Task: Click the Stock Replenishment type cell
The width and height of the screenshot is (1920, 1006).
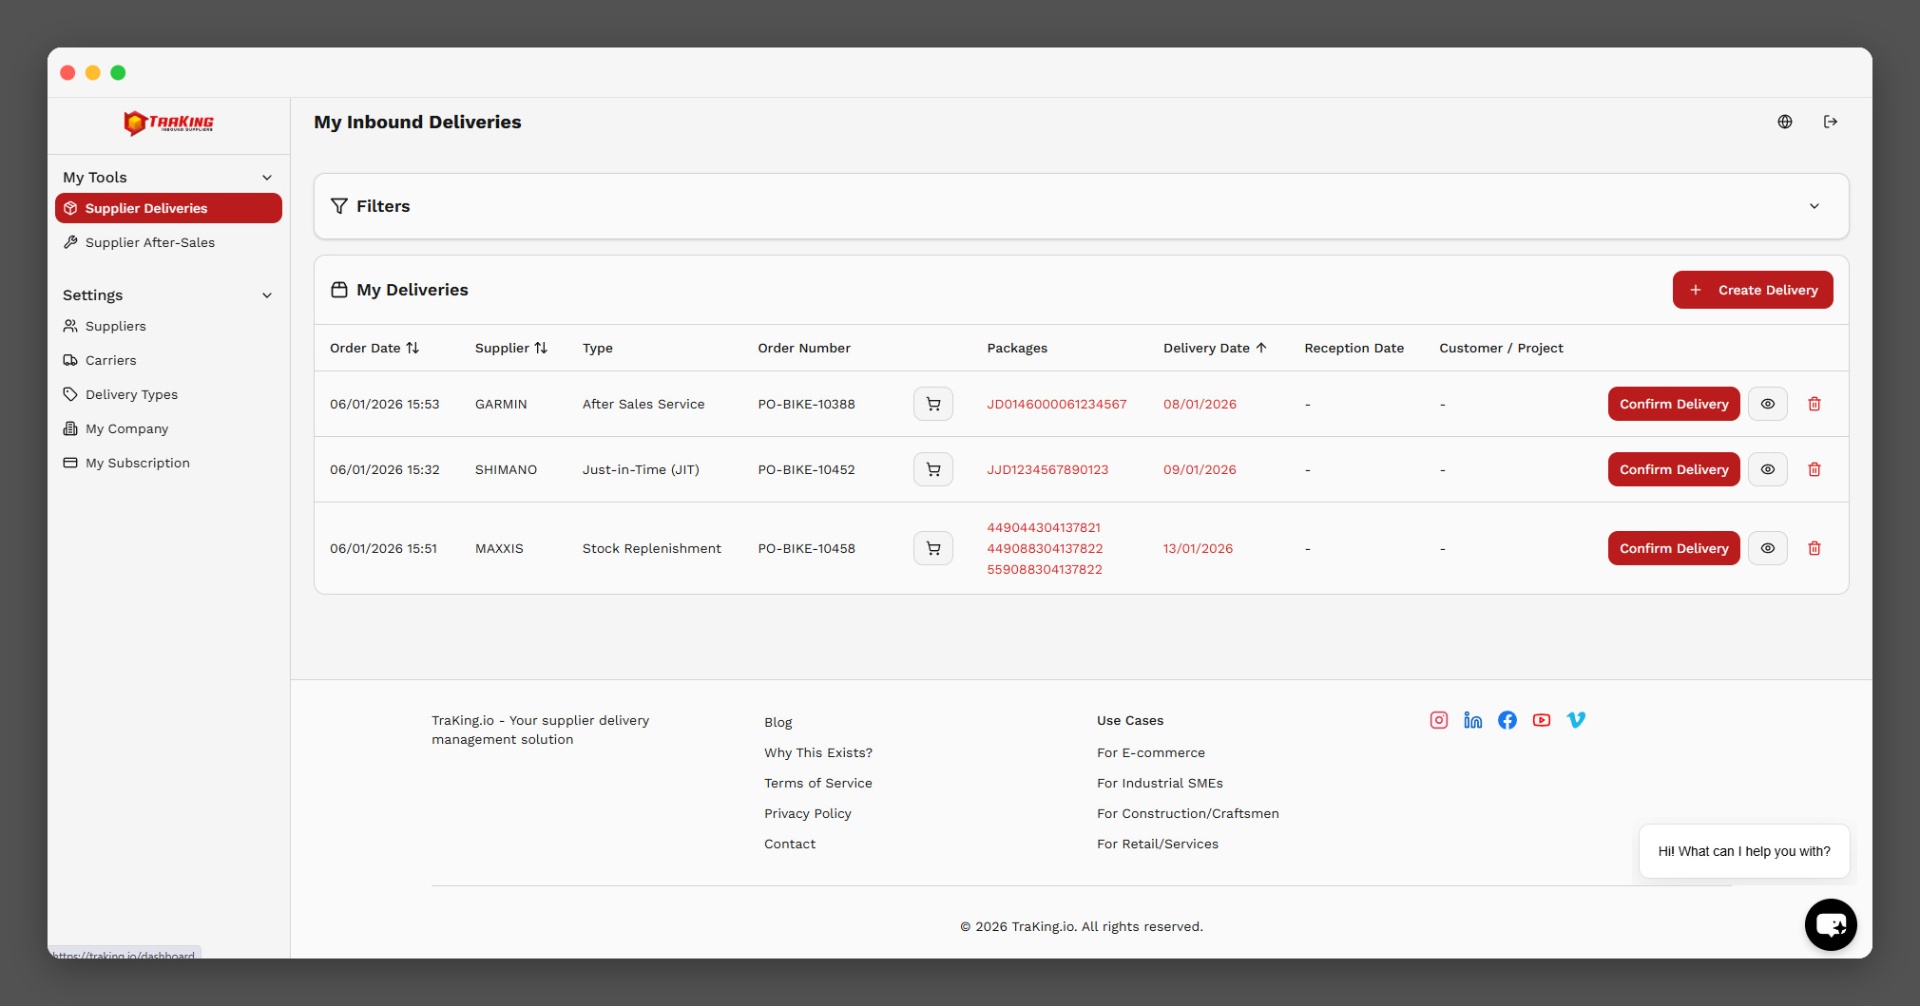Action: (652, 548)
